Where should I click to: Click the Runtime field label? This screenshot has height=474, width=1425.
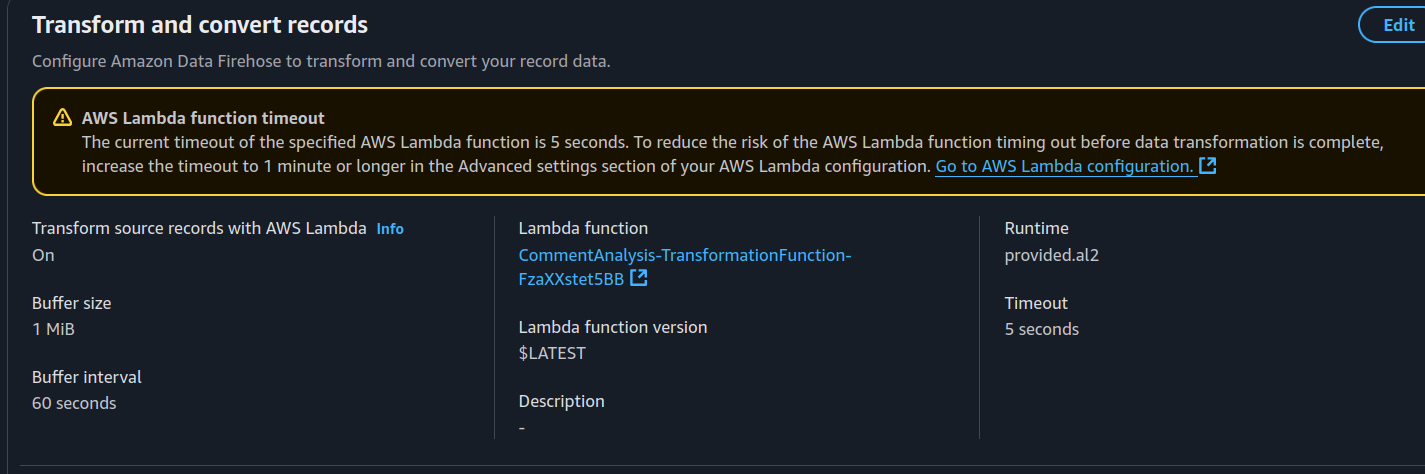tap(1036, 228)
